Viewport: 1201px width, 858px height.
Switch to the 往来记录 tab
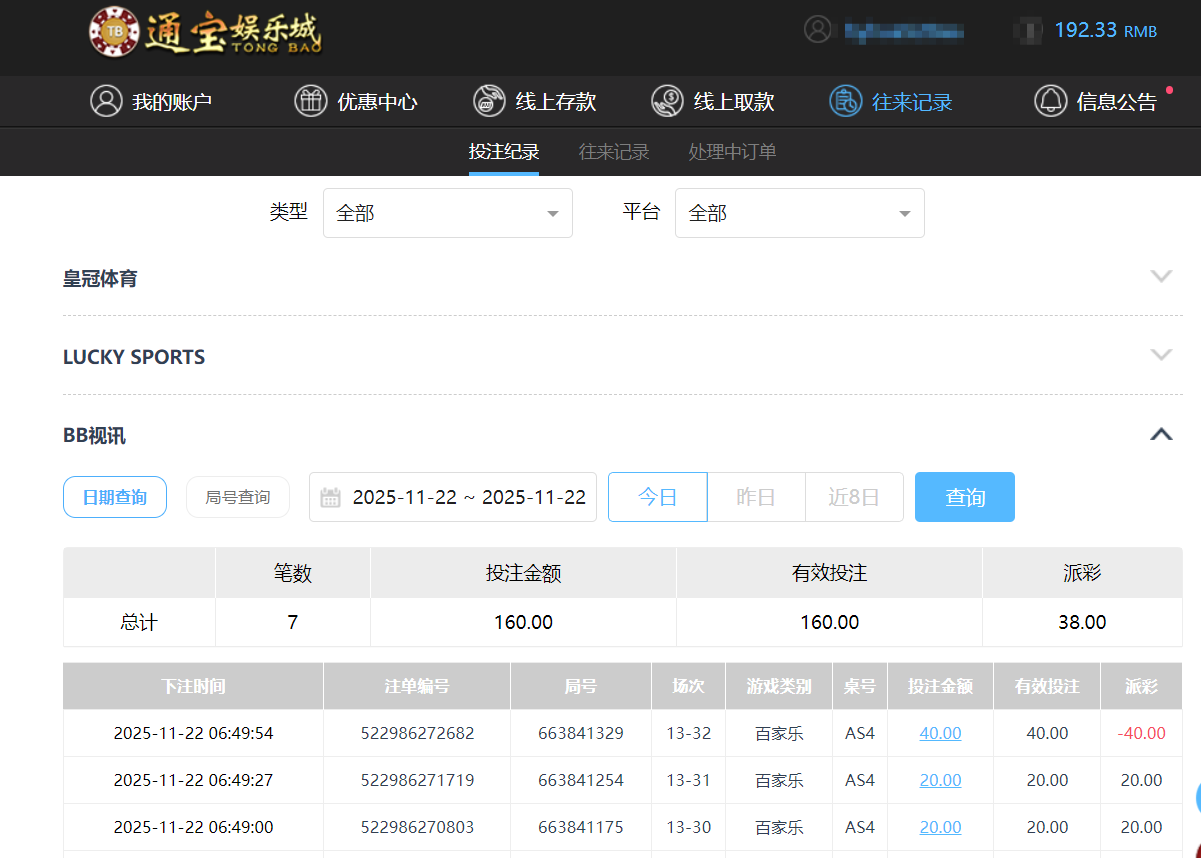613,151
